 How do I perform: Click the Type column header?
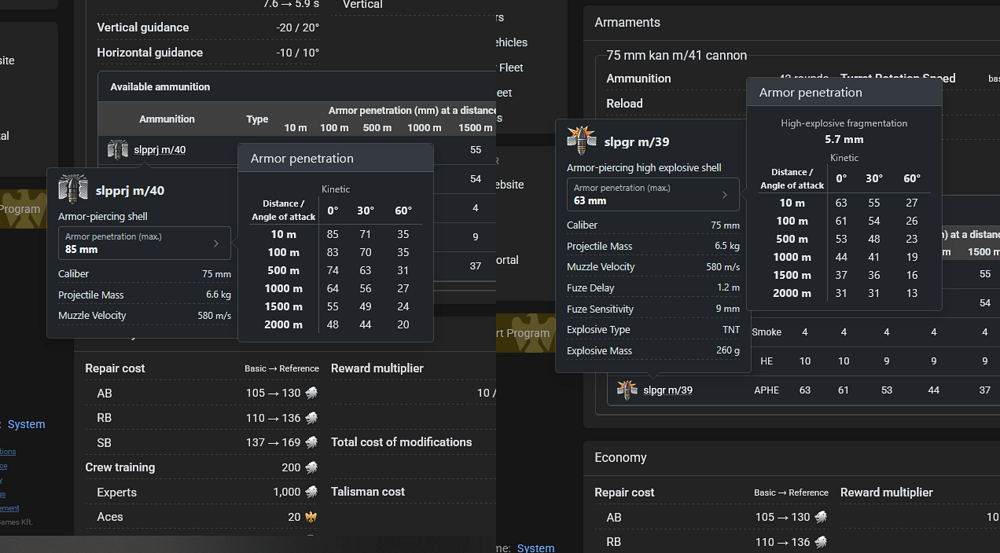coord(257,119)
